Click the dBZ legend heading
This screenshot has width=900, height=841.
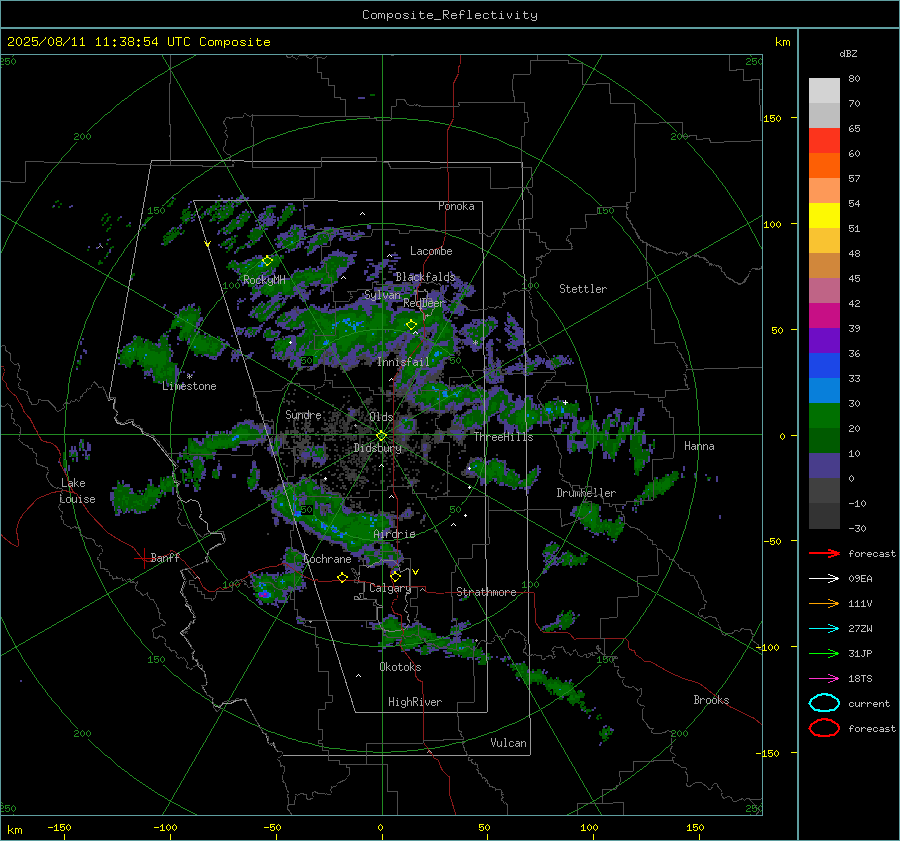(x=848, y=53)
